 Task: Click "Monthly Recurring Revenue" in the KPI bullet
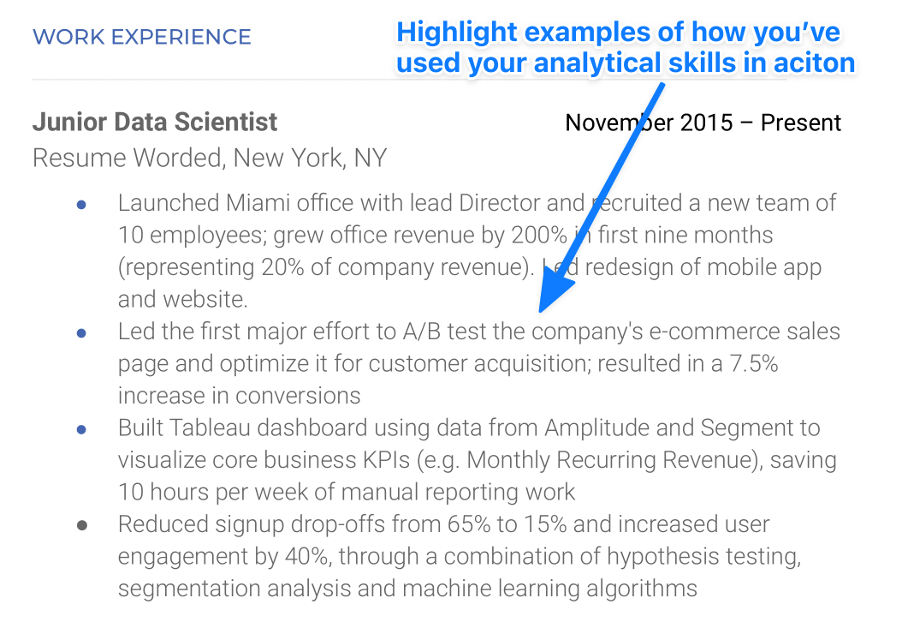[x=610, y=461]
